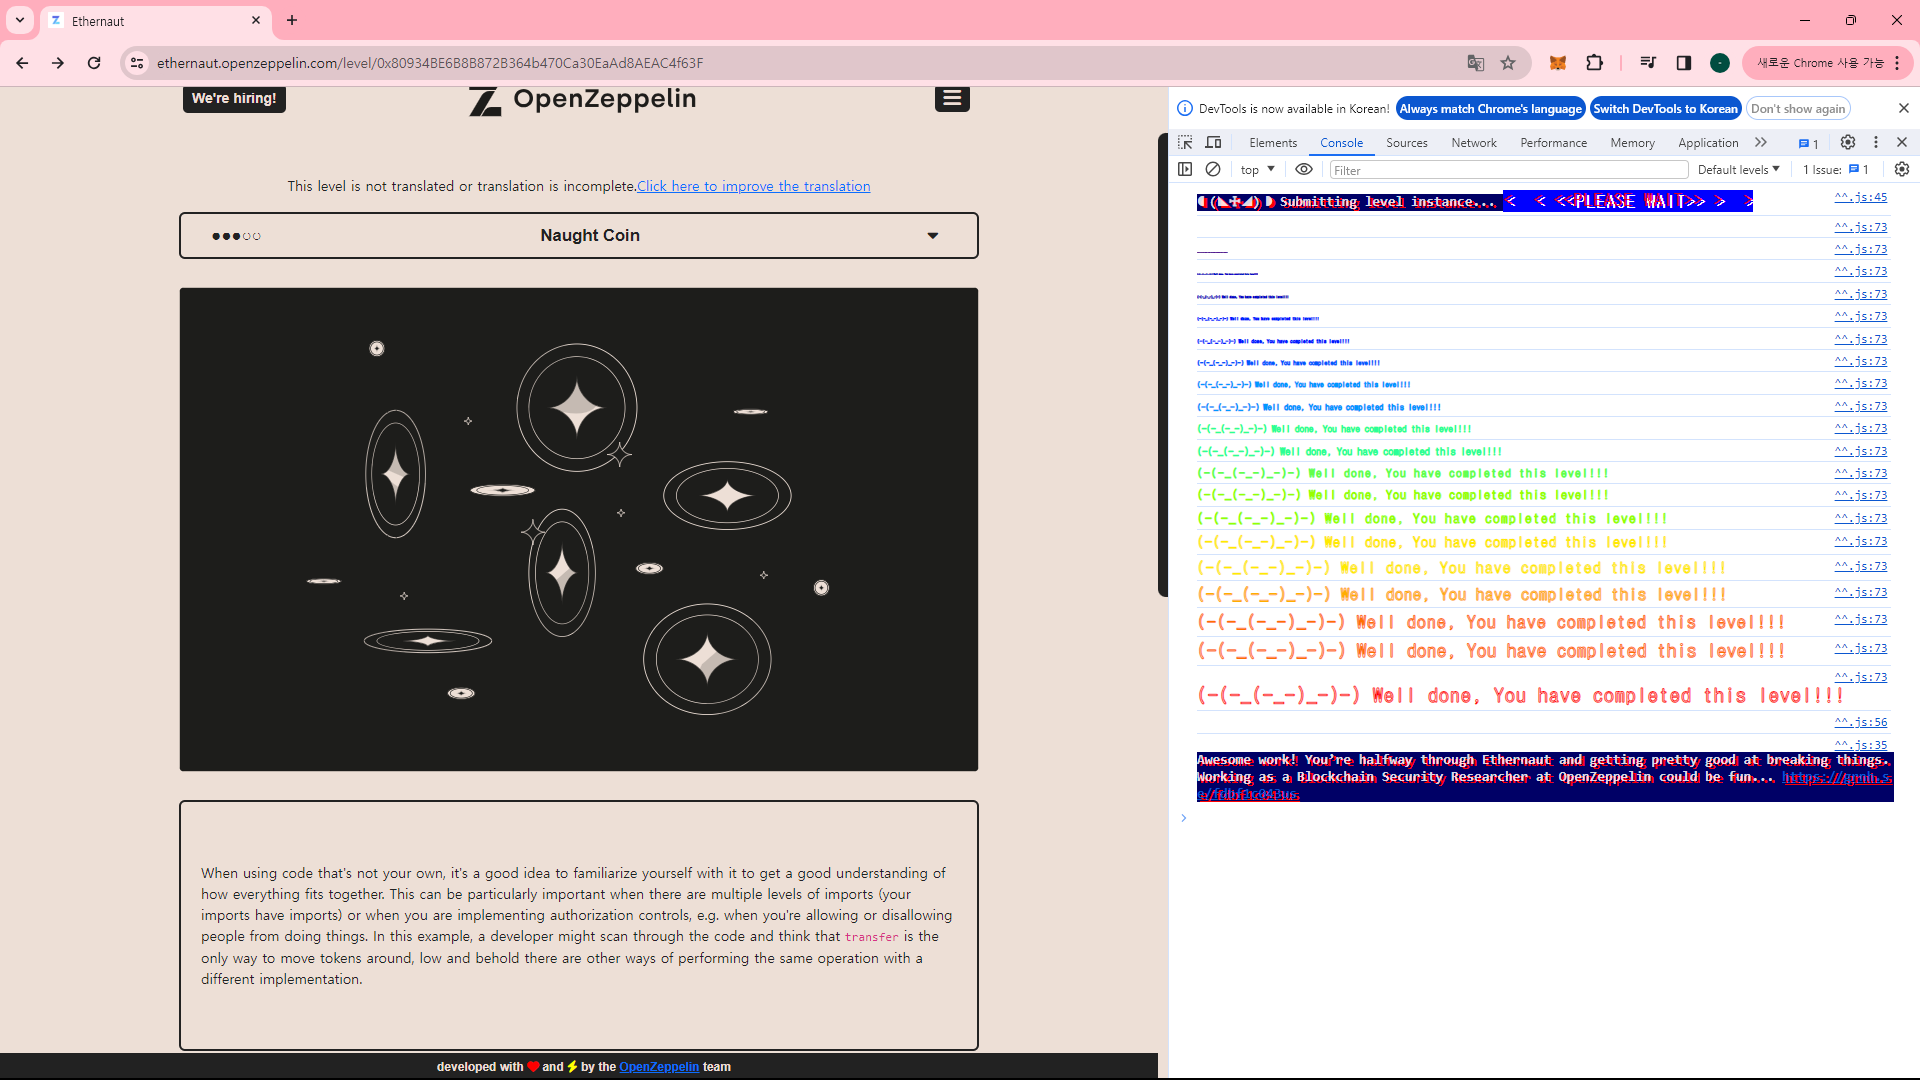This screenshot has width=1920, height=1080.
Task: Expand the Naught Coin level dropdown
Action: click(x=579, y=235)
